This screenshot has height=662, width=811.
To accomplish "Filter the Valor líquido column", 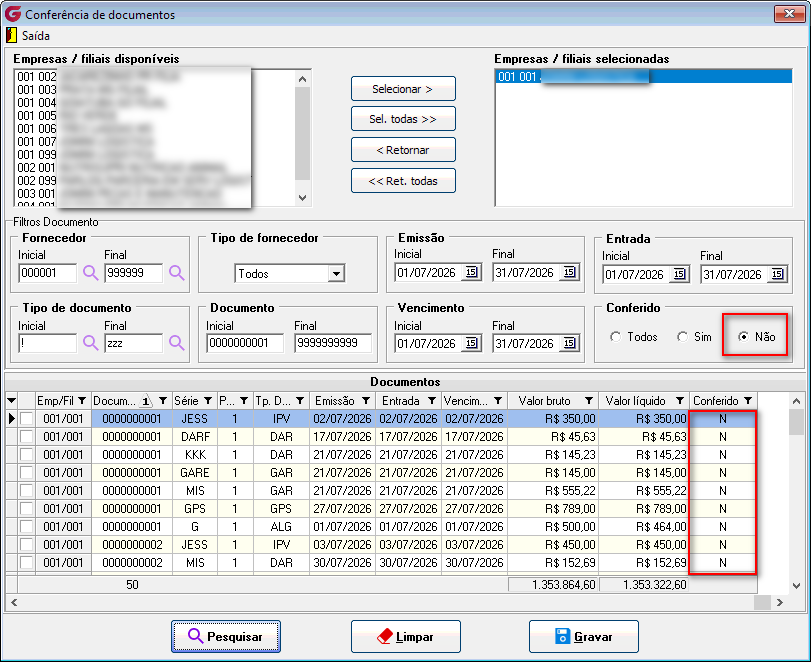I will [680, 401].
